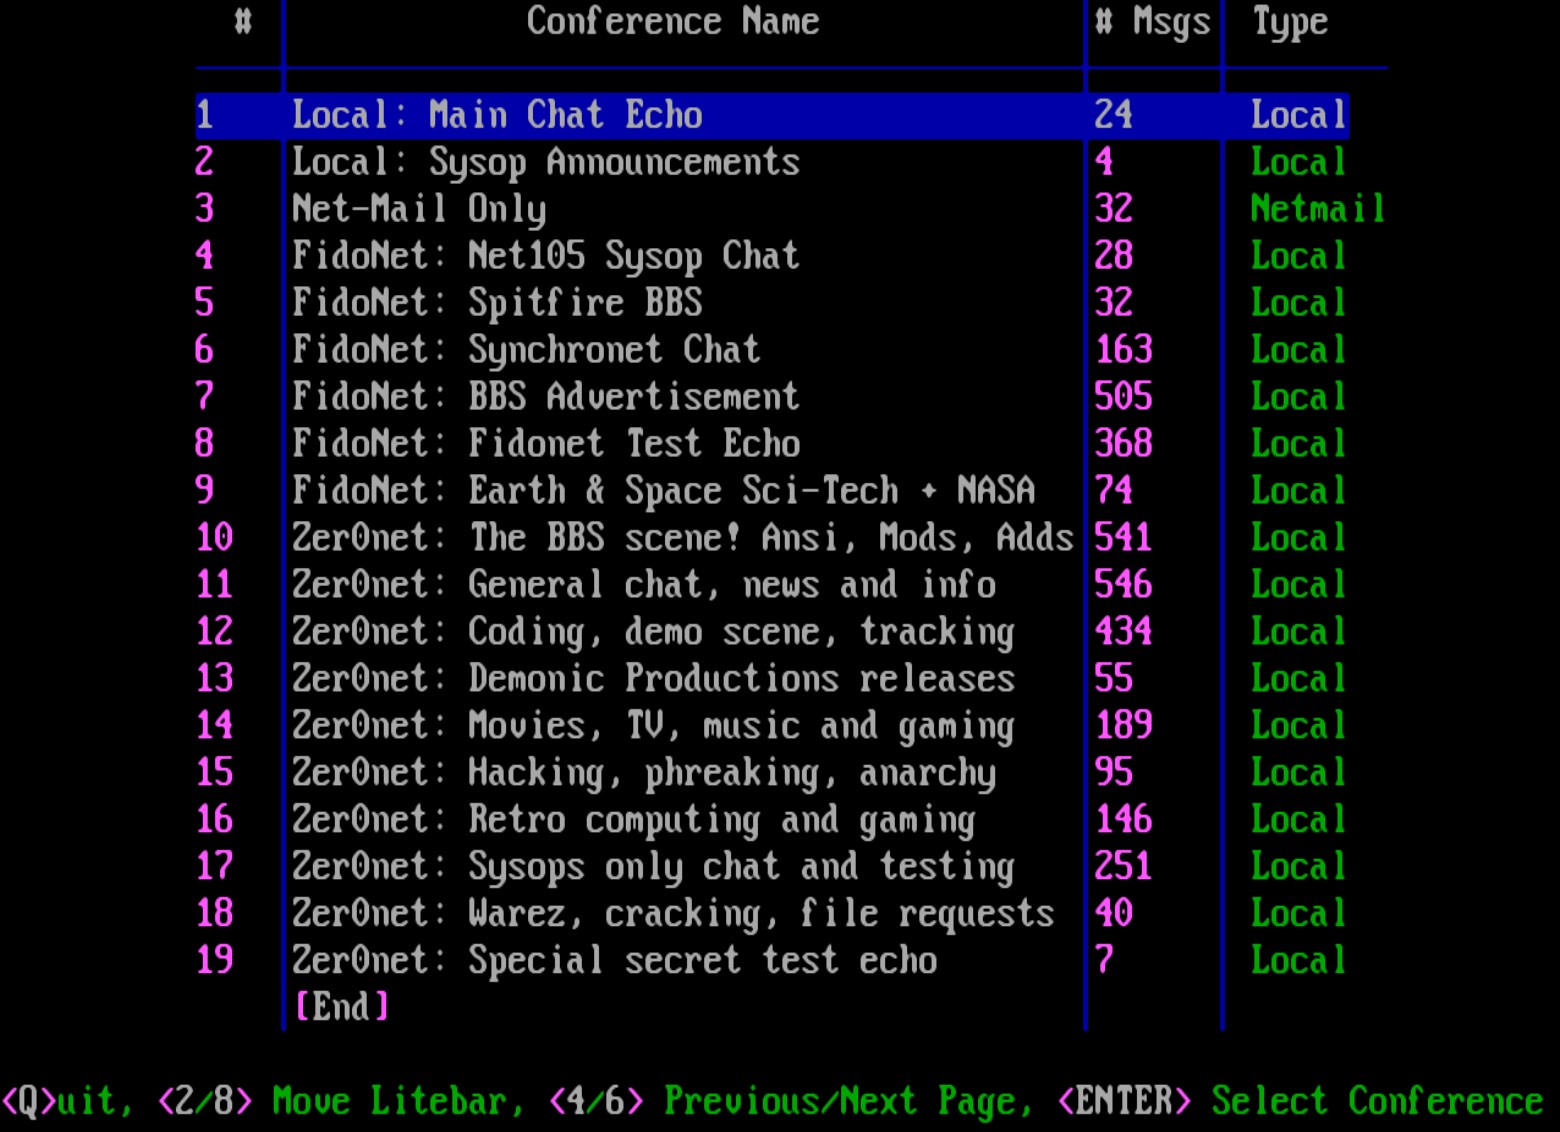Click message count 28
The width and height of the screenshot is (1560, 1132).
1113,256
